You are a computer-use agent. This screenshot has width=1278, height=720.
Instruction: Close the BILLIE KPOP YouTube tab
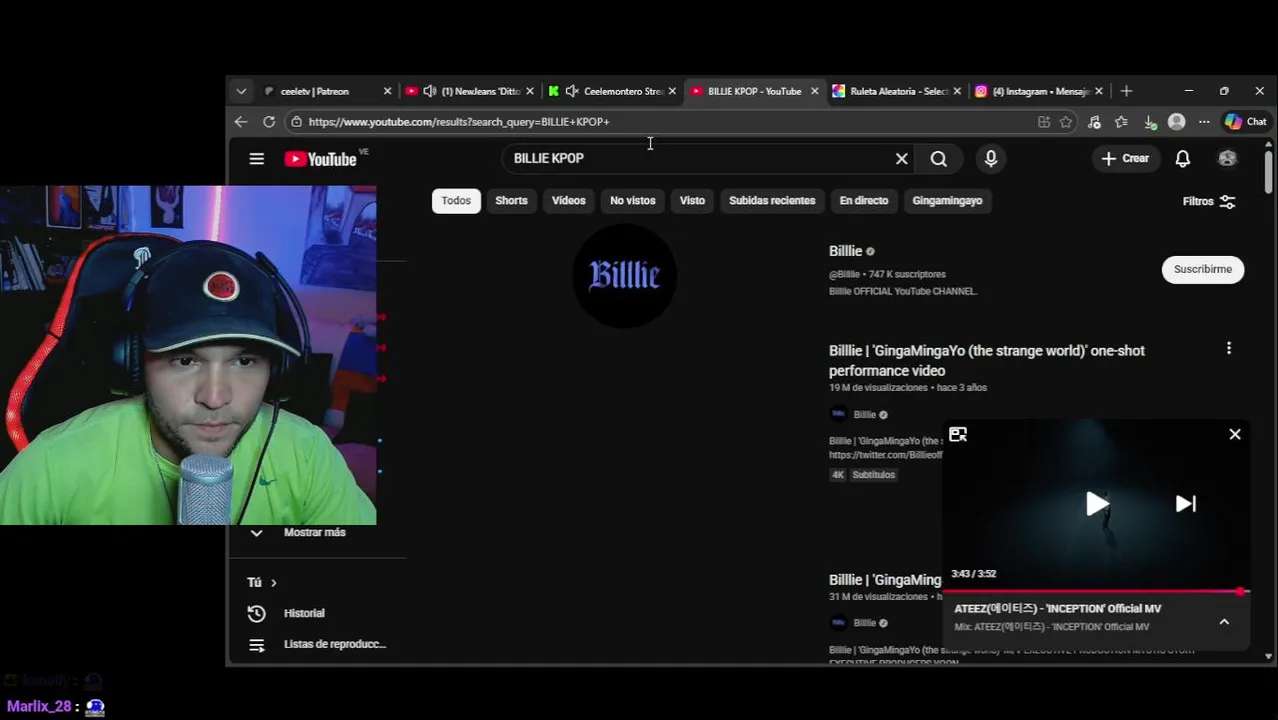click(x=814, y=91)
